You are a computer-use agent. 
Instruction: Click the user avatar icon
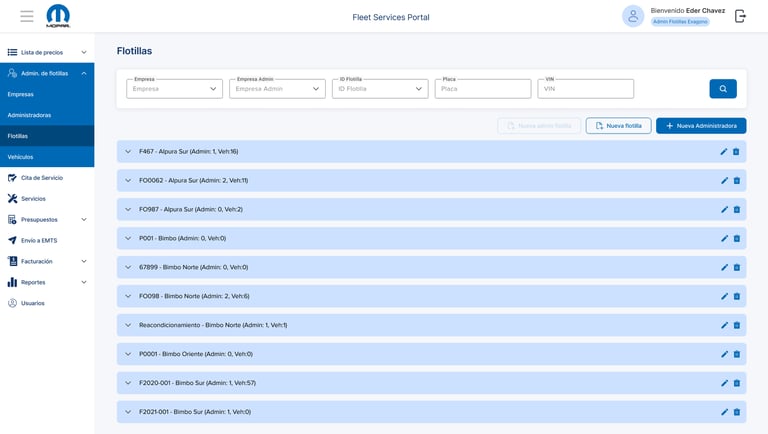pos(633,16)
